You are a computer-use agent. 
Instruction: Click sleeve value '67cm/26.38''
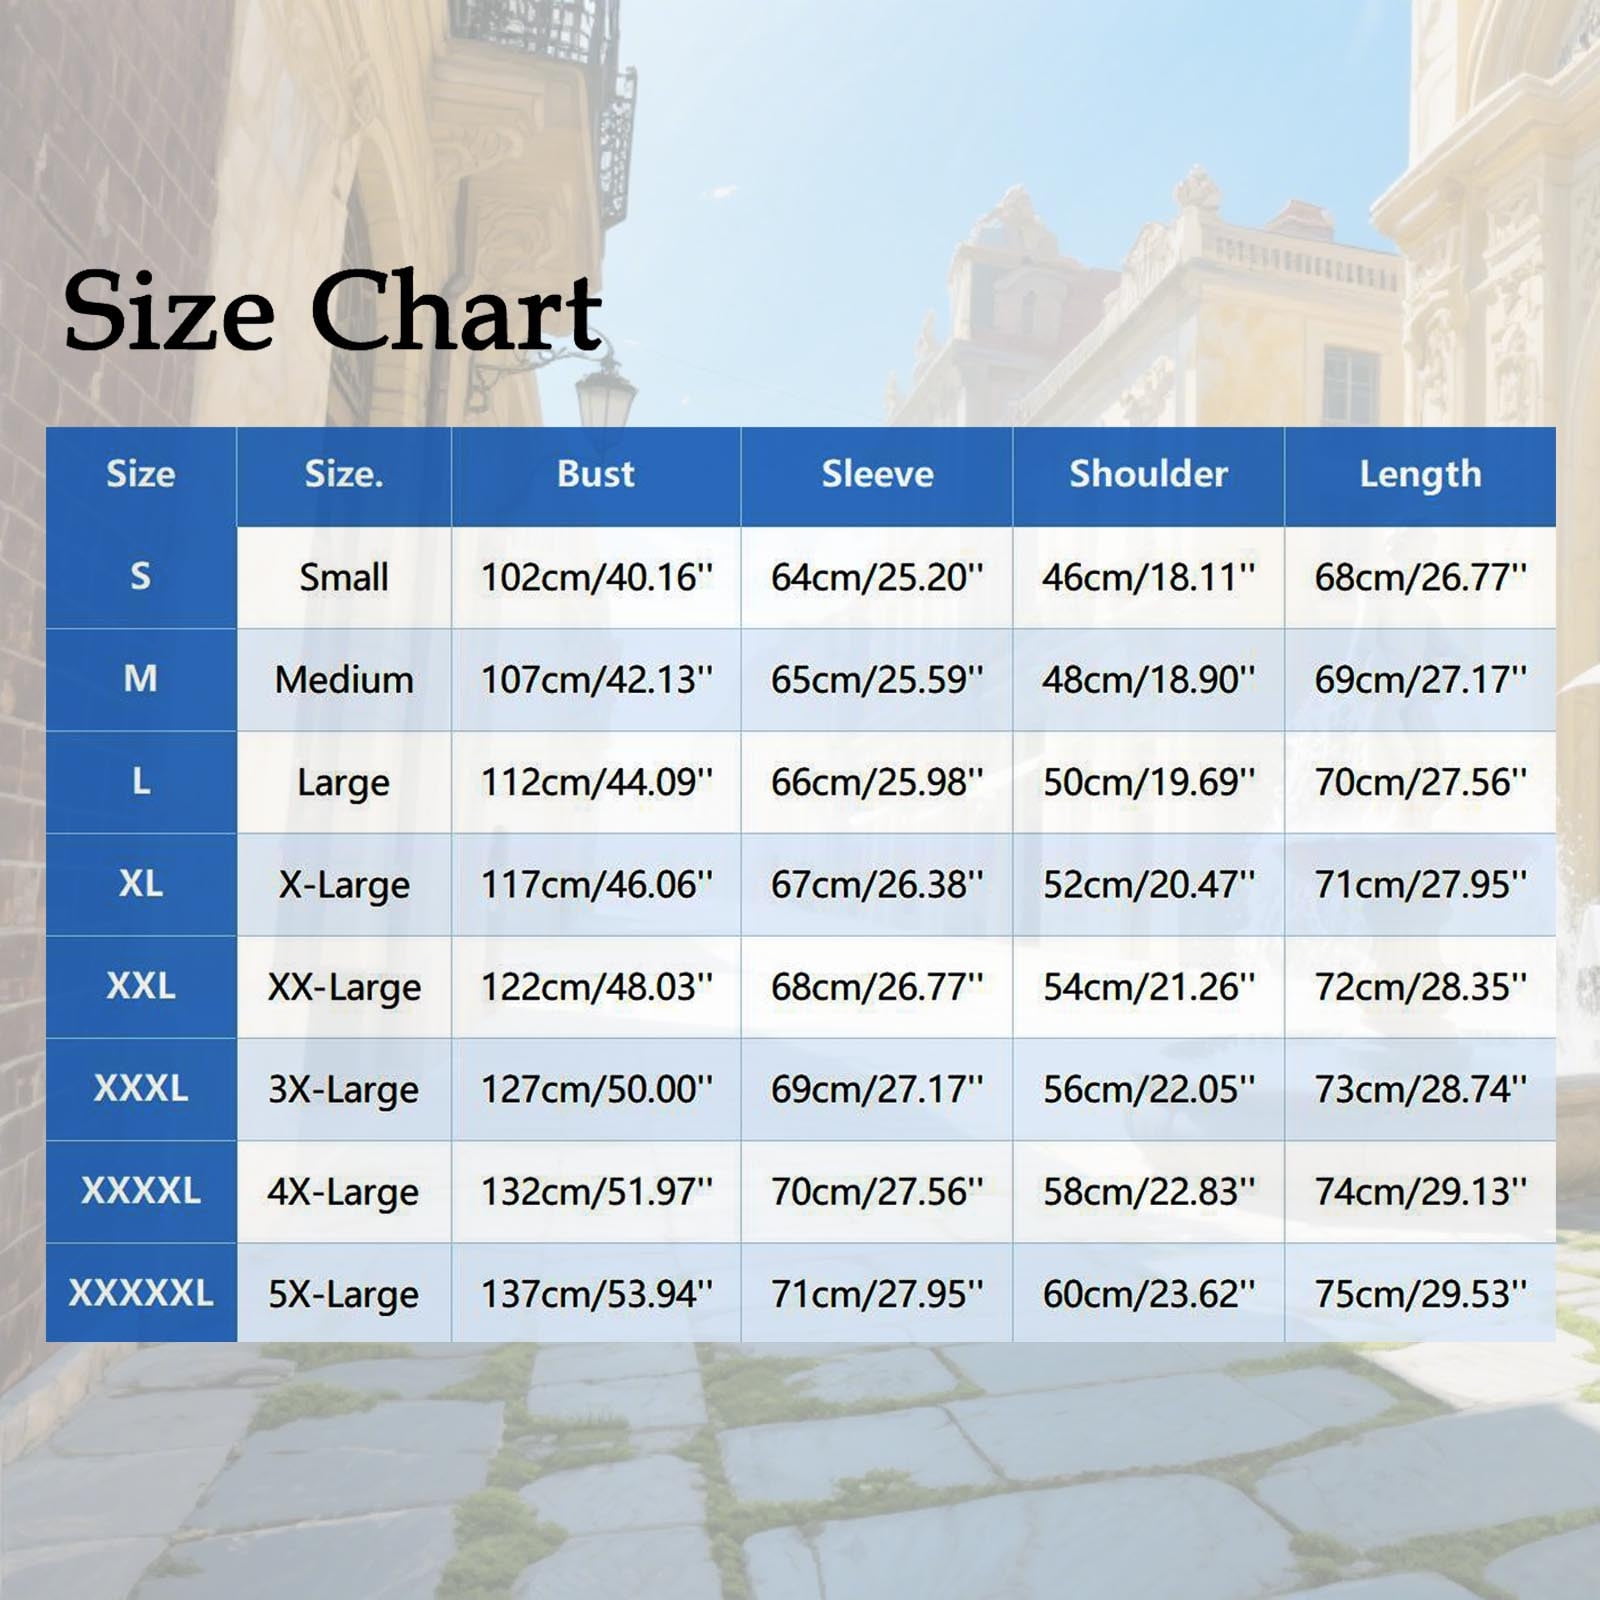(877, 885)
